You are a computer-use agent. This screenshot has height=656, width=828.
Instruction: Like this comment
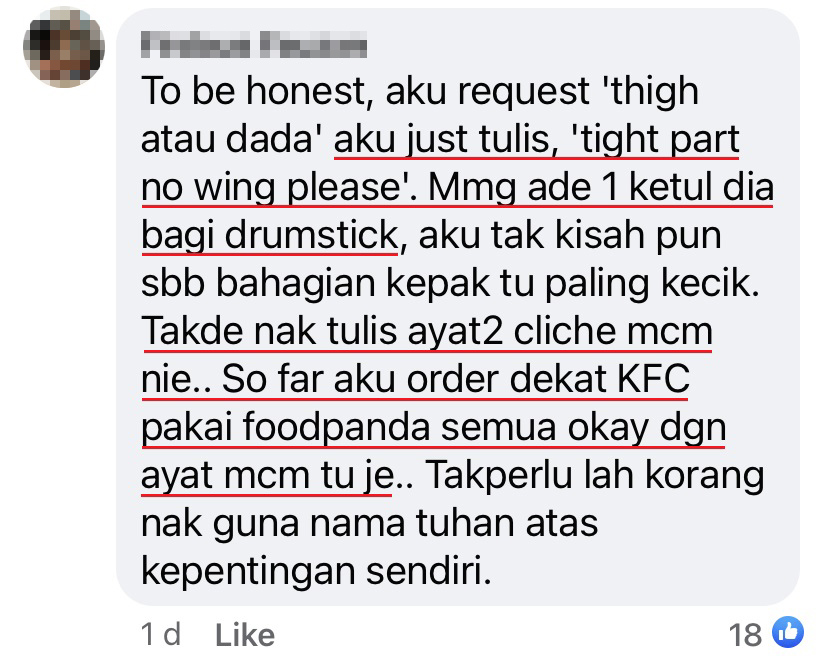[245, 635]
